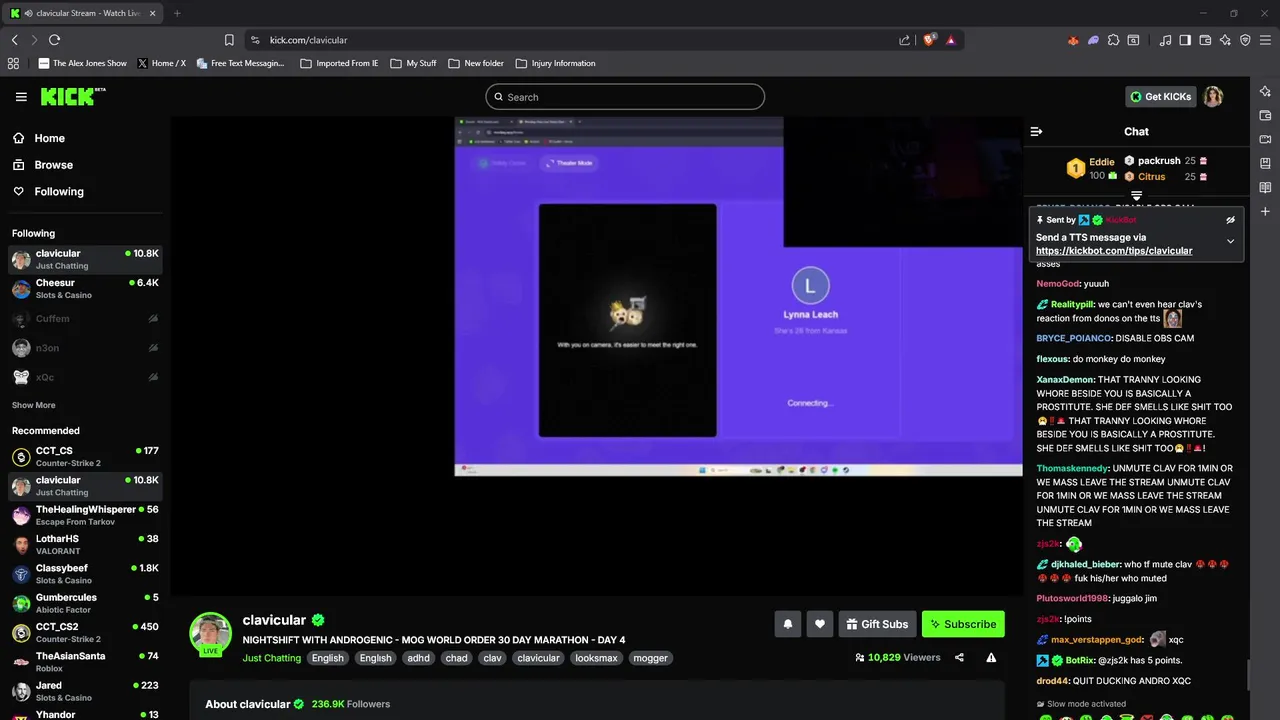Hide the pinned KickBot message
The height and width of the screenshot is (720, 1280).
point(1230,220)
